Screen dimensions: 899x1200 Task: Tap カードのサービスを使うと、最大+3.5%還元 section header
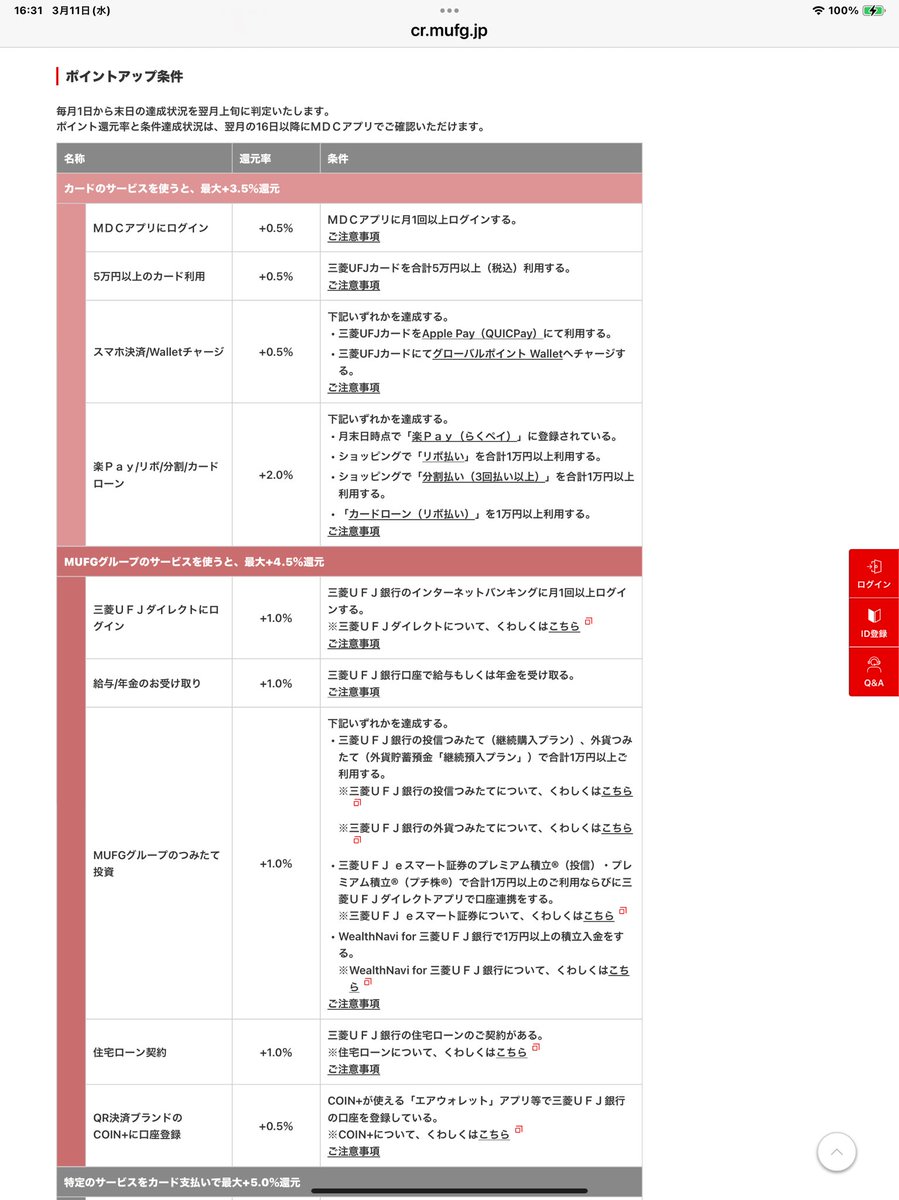pyautogui.click(x=349, y=188)
